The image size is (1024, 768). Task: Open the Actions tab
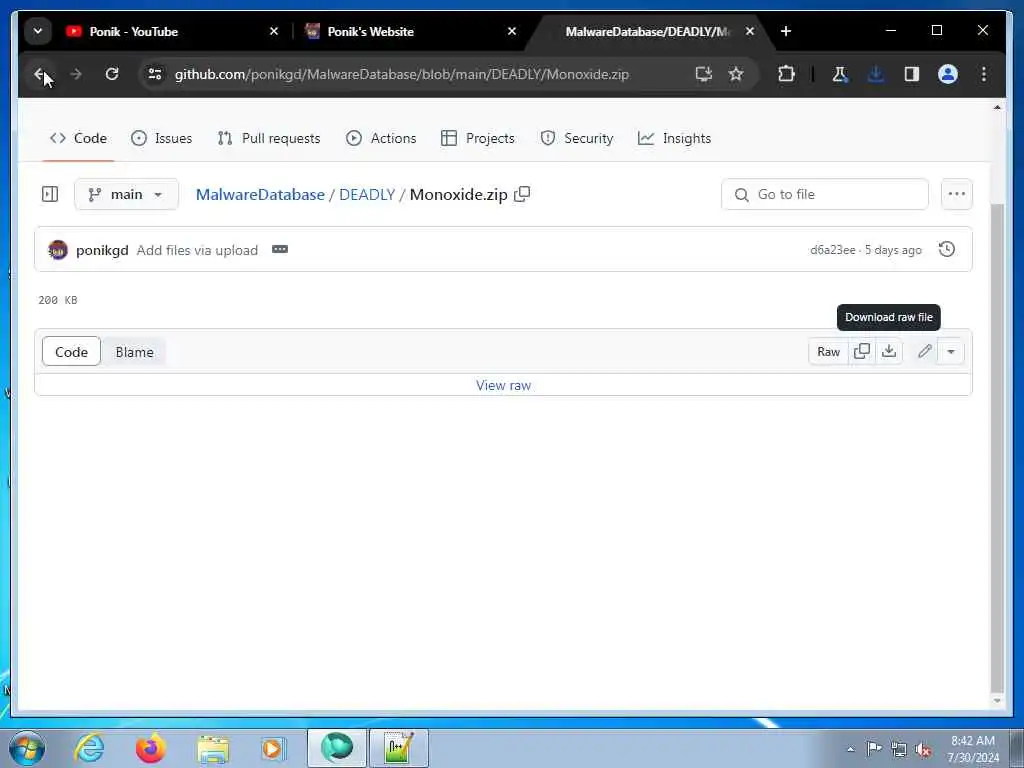(381, 138)
